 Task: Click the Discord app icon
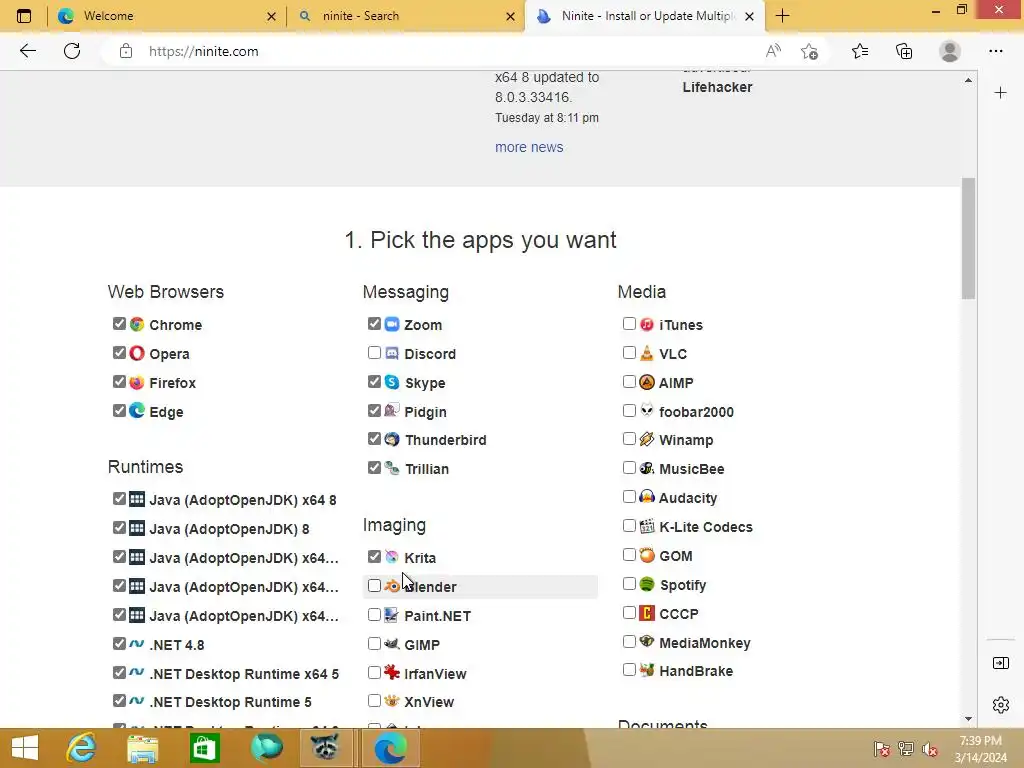tap(392, 353)
